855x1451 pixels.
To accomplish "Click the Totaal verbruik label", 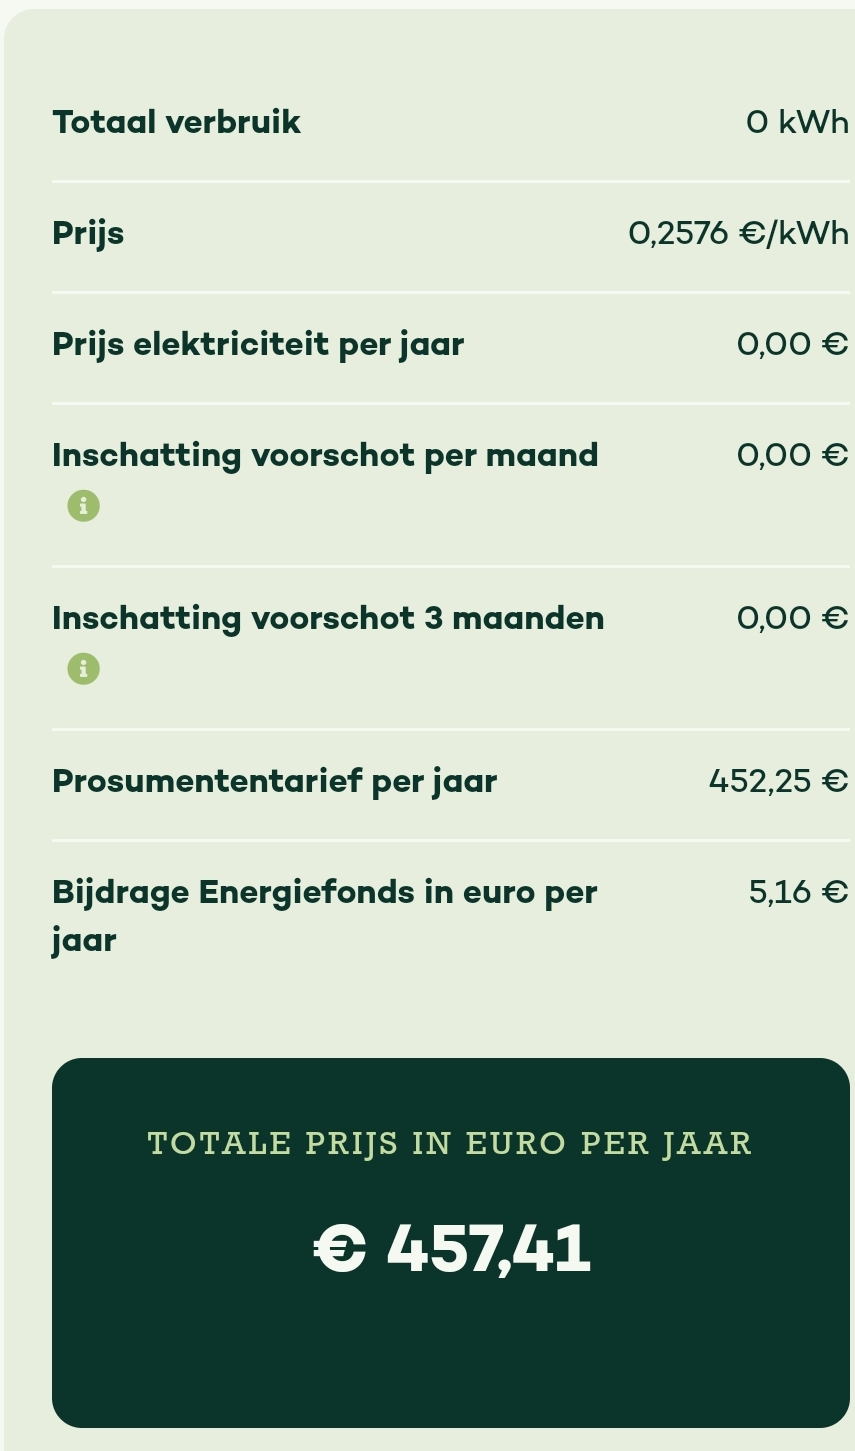I will (176, 122).
